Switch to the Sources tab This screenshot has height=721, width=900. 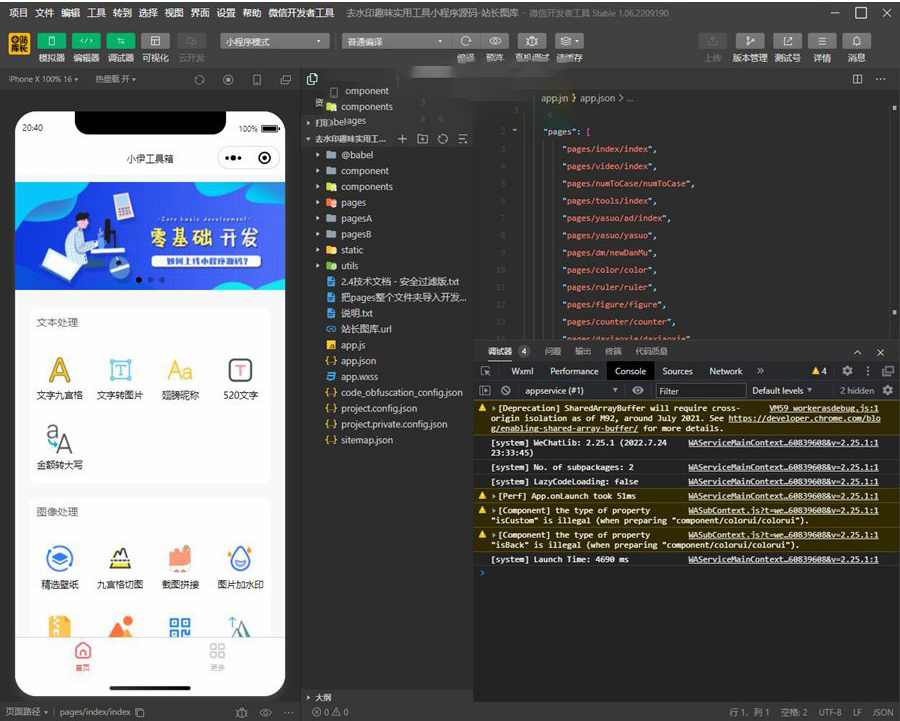click(677, 371)
